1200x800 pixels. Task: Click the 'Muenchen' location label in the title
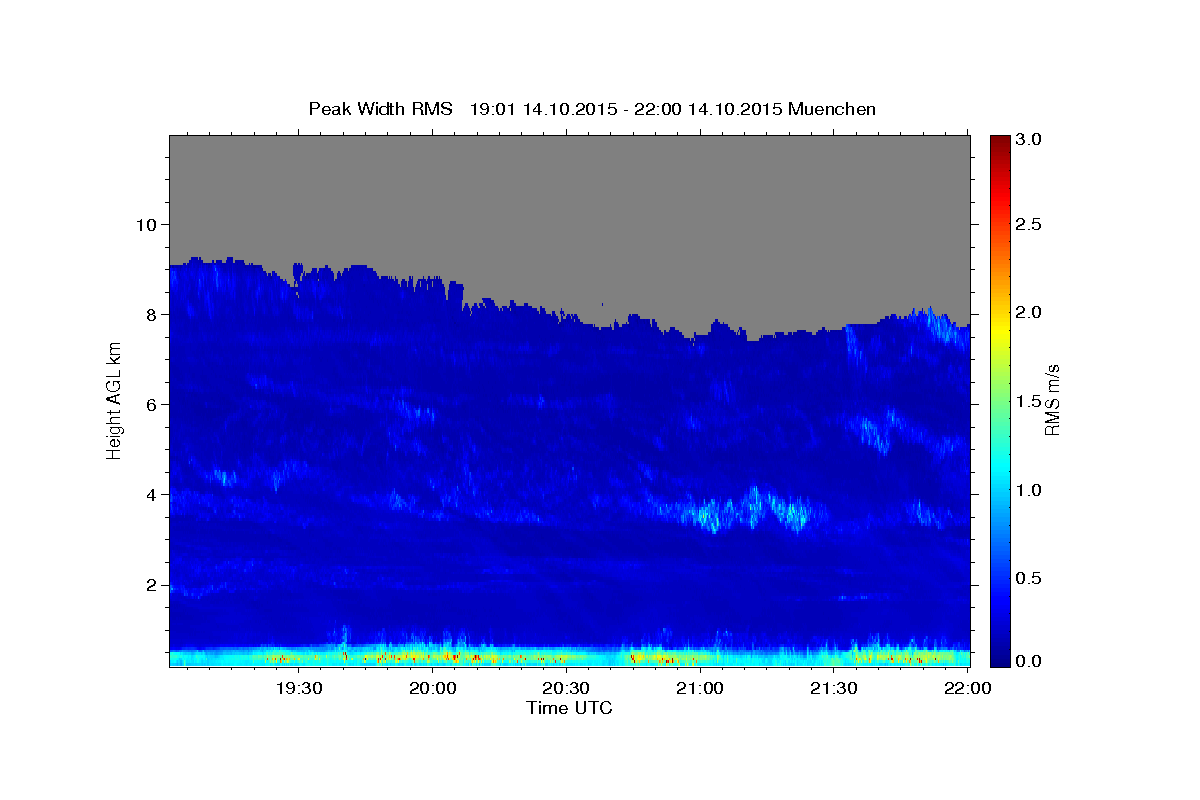(x=832, y=109)
